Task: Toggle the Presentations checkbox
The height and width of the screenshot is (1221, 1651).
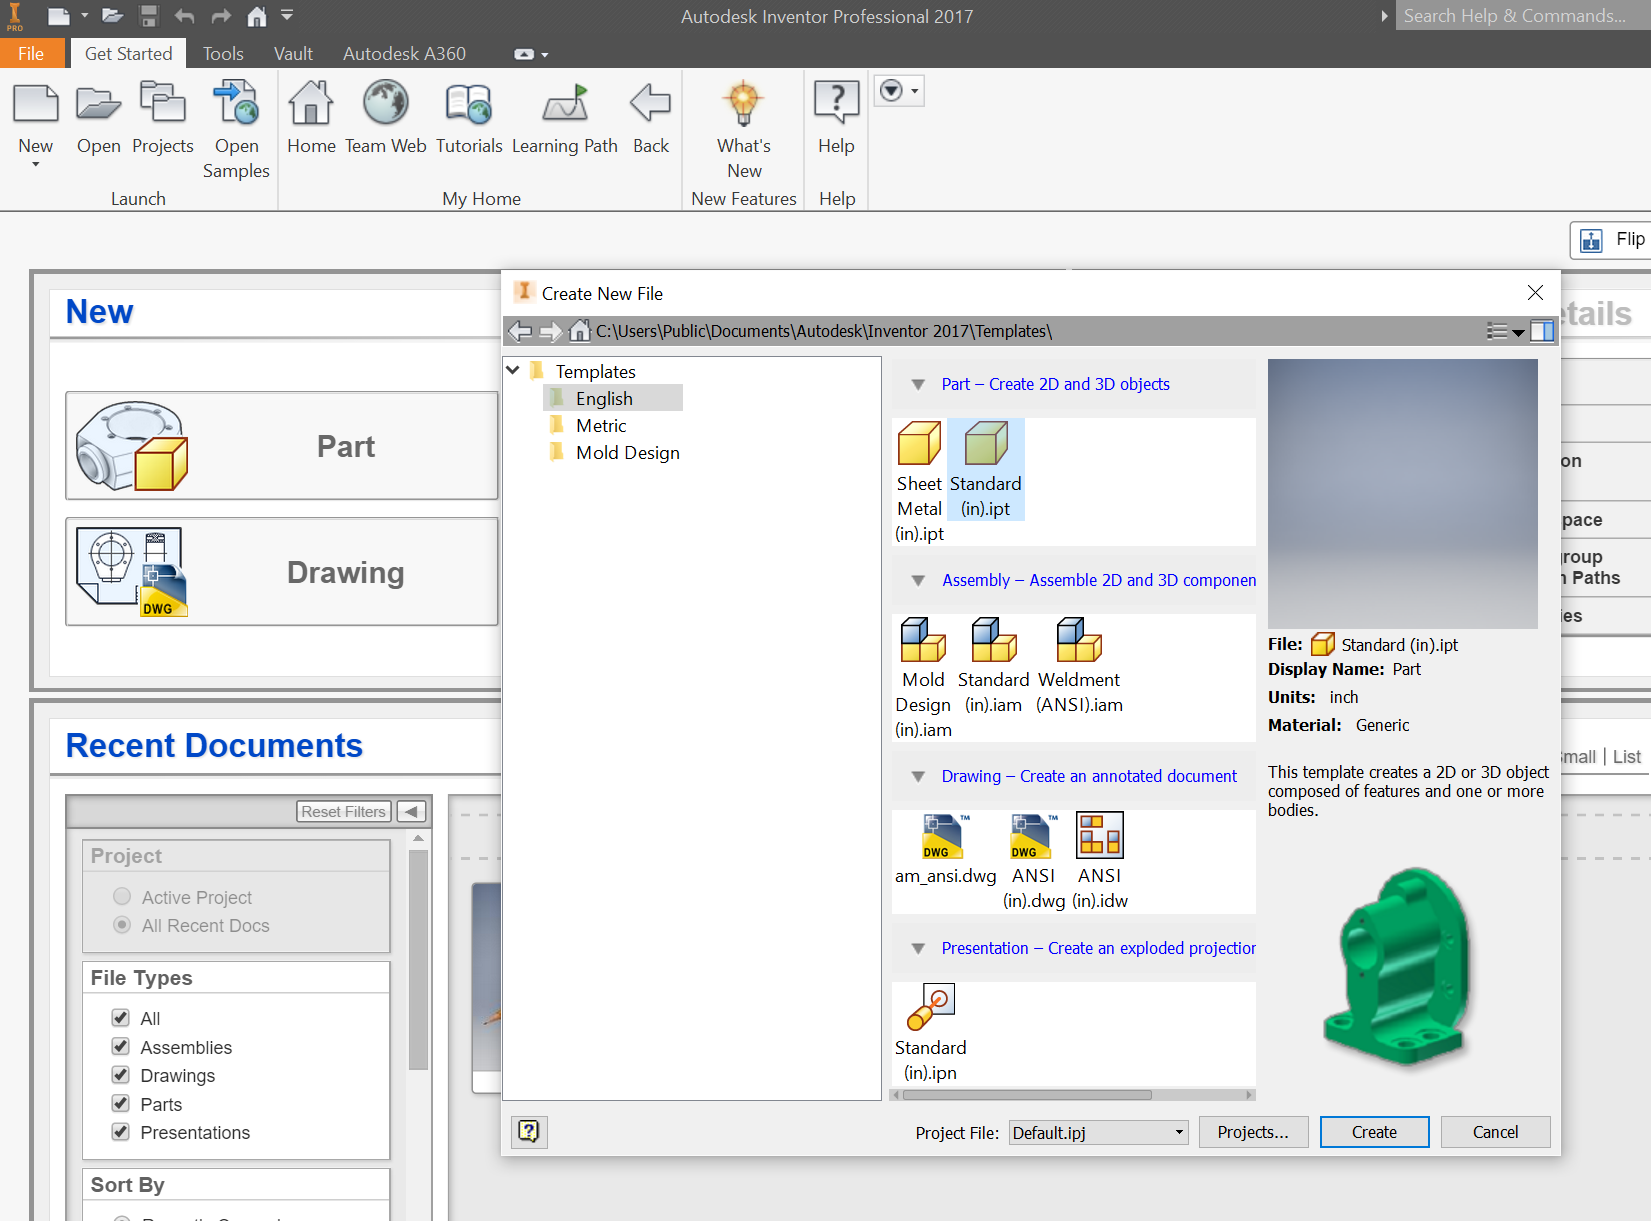Action: (121, 1131)
